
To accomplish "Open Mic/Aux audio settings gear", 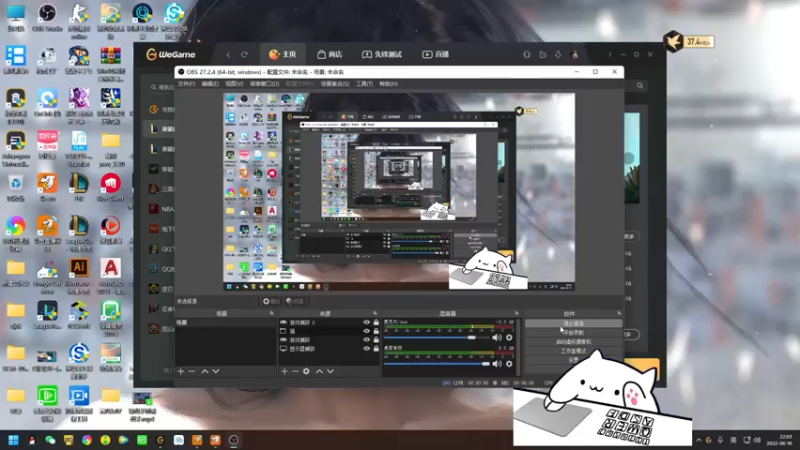I will [509, 337].
